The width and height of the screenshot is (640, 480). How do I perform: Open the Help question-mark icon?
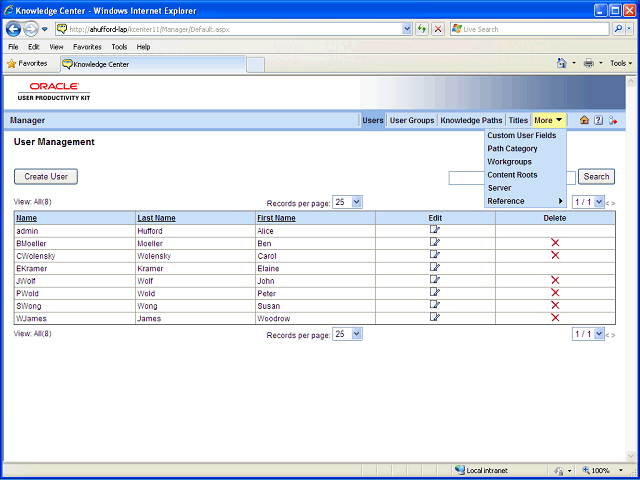[598, 120]
